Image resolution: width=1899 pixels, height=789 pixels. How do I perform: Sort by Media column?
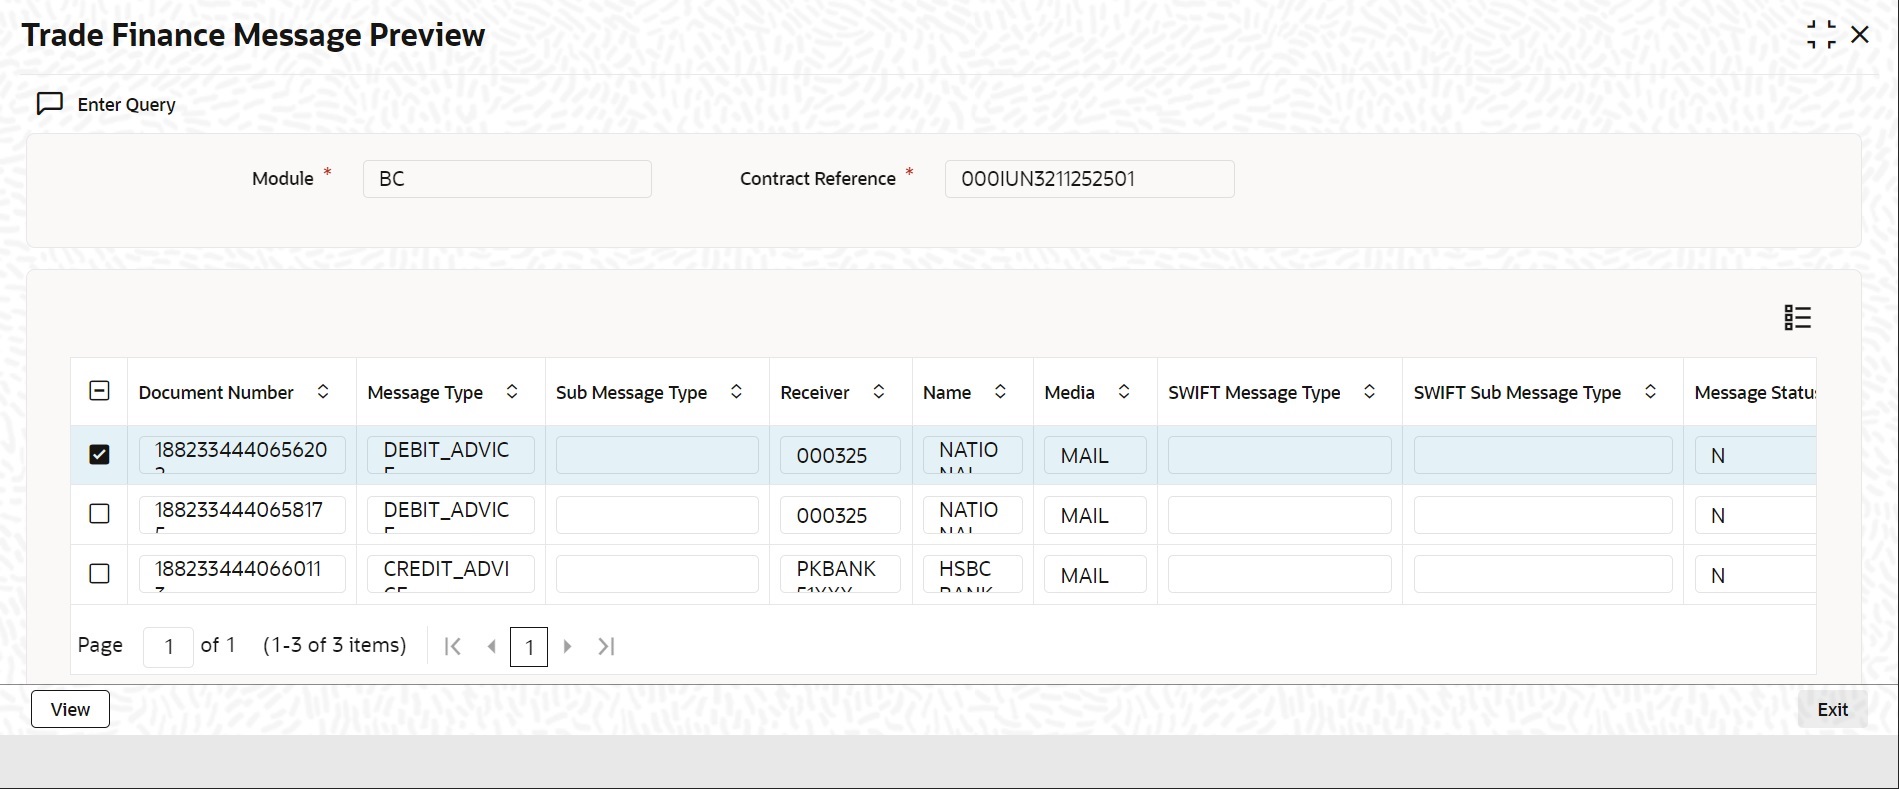pyautogui.click(x=1124, y=392)
